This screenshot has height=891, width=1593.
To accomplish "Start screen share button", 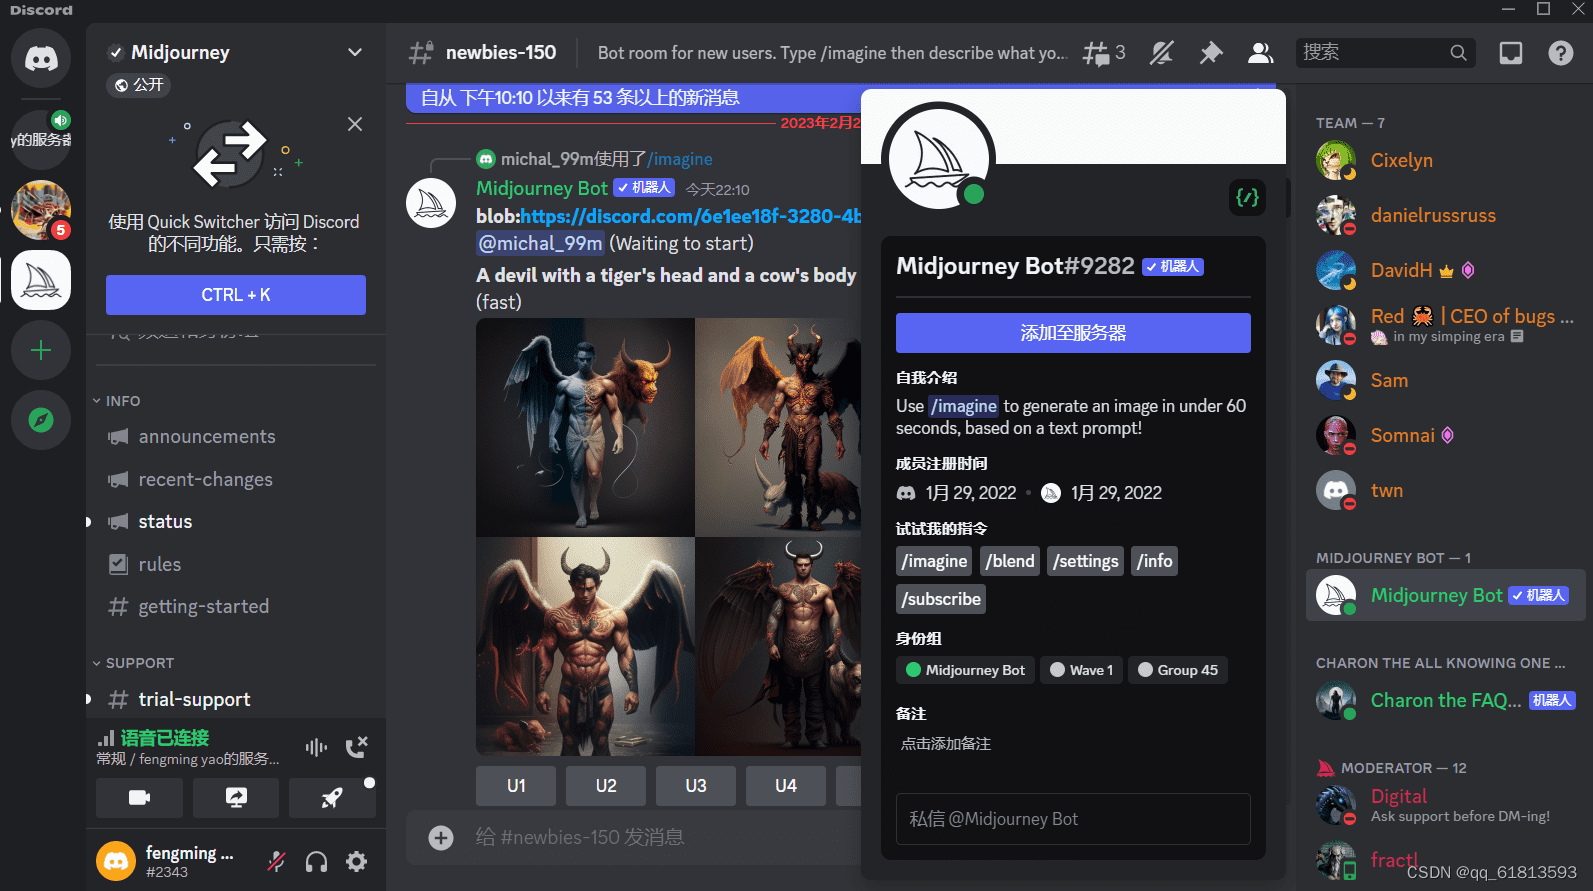I will 236,797.
